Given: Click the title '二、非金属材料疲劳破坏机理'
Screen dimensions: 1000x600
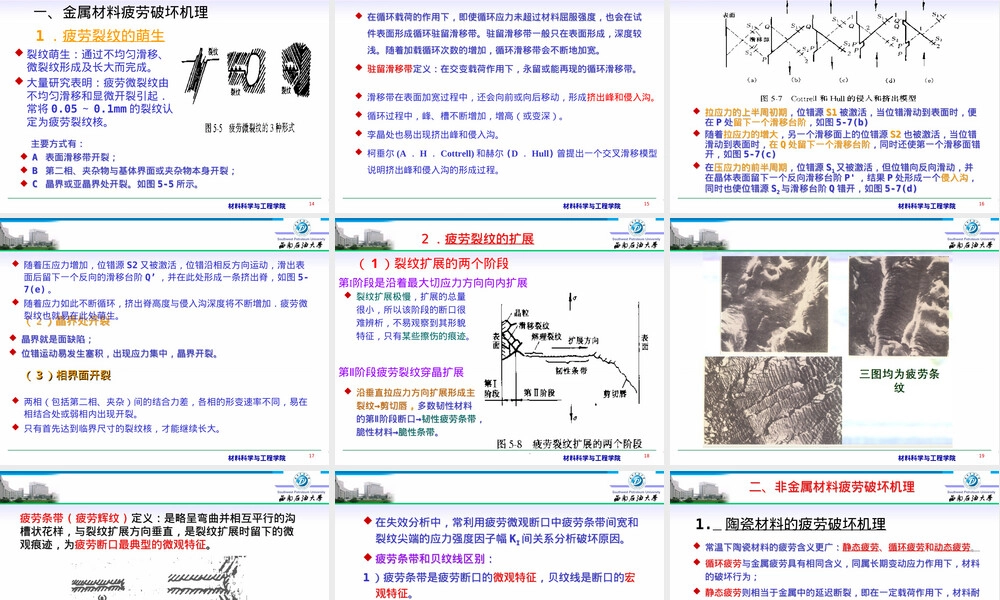Looking at the screenshot, I should (x=832, y=487).
